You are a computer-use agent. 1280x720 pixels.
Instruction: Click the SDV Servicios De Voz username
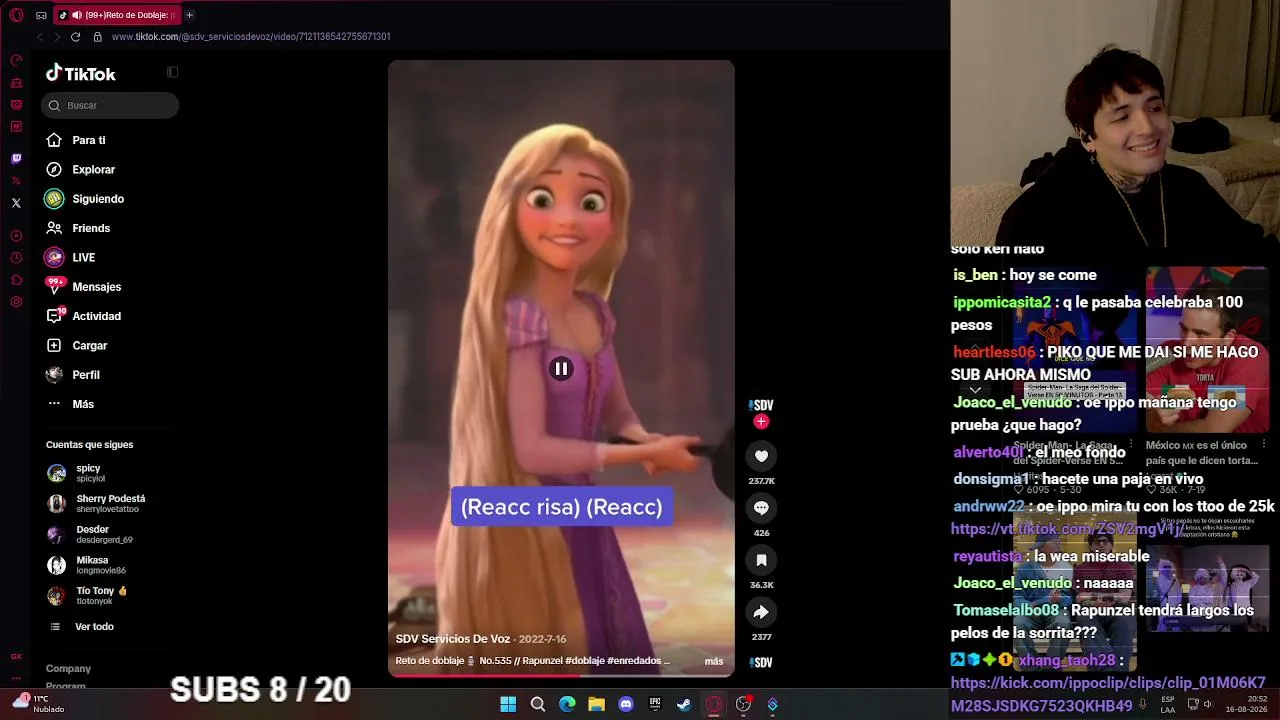point(453,639)
